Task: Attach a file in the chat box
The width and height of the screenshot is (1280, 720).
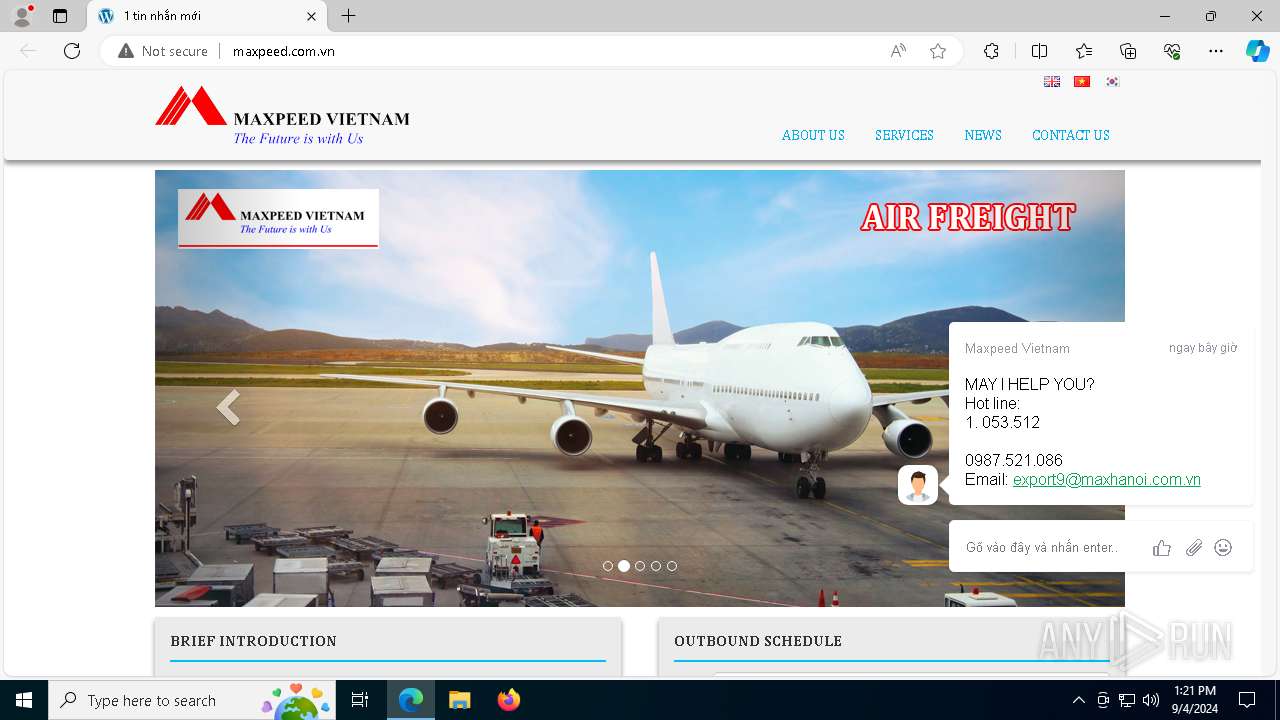Action: pos(1193,548)
